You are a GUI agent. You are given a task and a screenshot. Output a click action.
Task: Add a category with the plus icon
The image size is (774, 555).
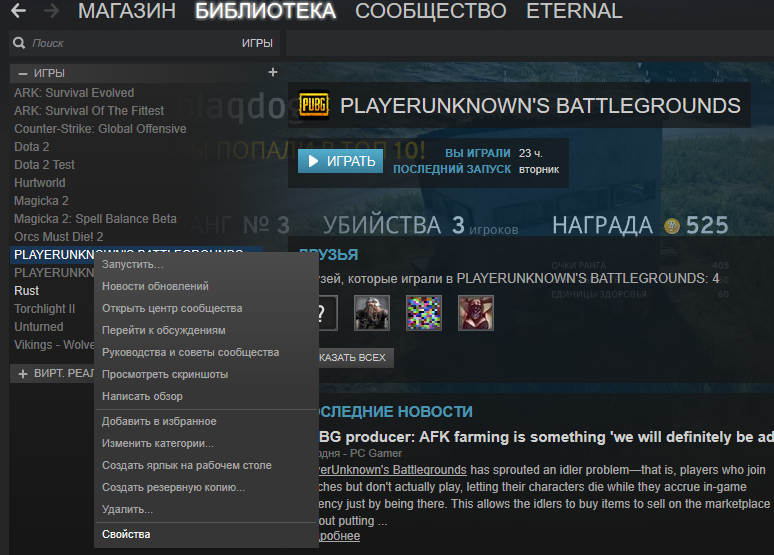pyautogui.click(x=272, y=73)
